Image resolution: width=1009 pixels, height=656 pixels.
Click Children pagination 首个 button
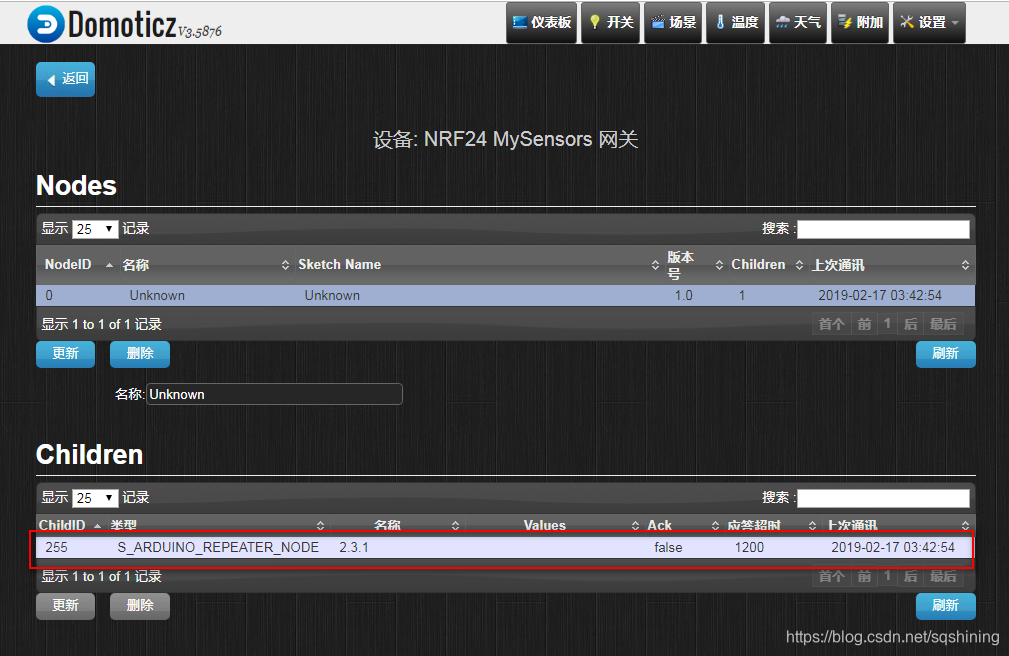pos(831,576)
